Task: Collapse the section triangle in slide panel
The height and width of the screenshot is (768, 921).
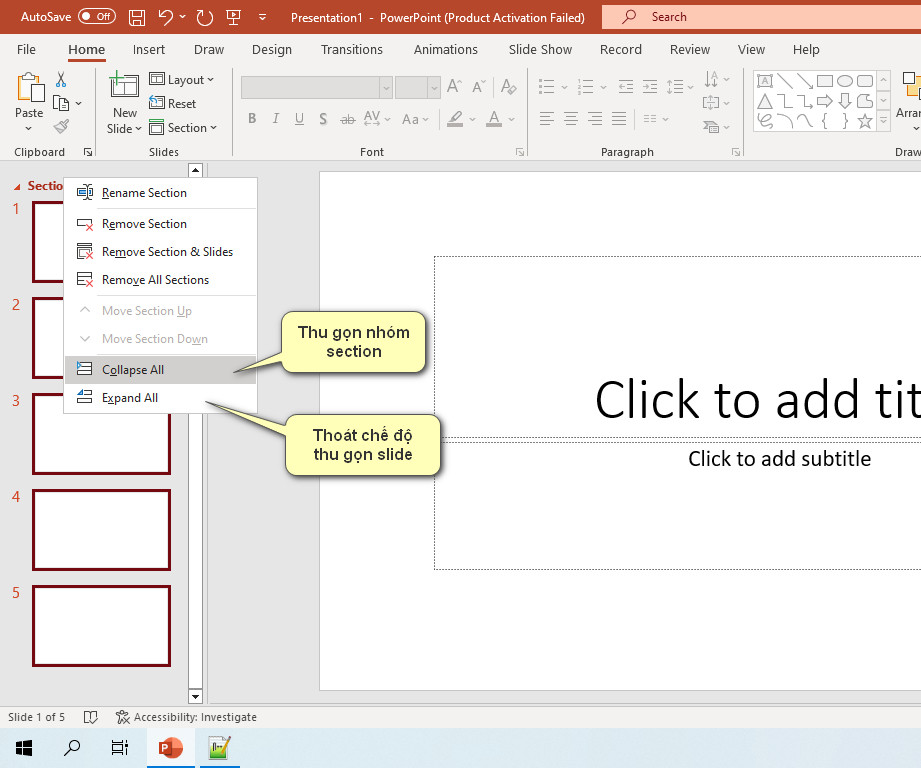Action: click(17, 186)
